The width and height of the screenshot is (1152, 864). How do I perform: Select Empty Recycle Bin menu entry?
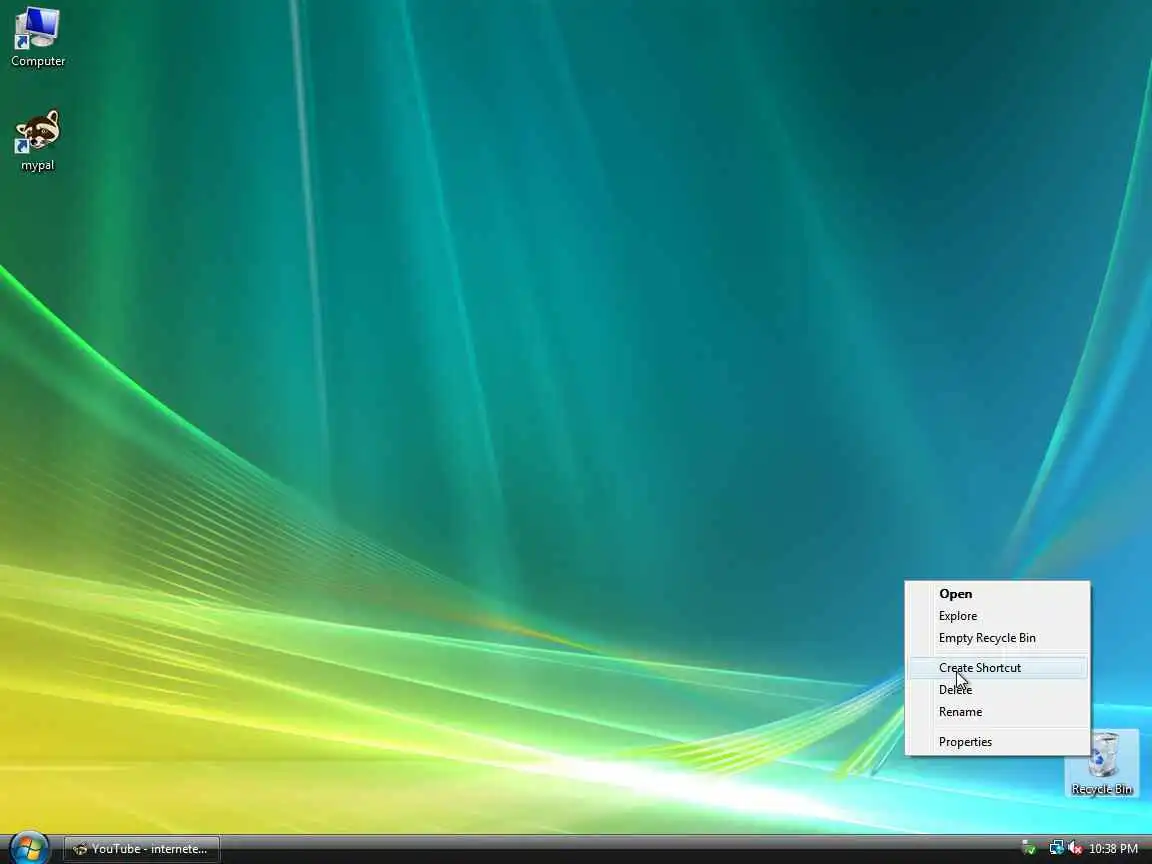[998, 638]
